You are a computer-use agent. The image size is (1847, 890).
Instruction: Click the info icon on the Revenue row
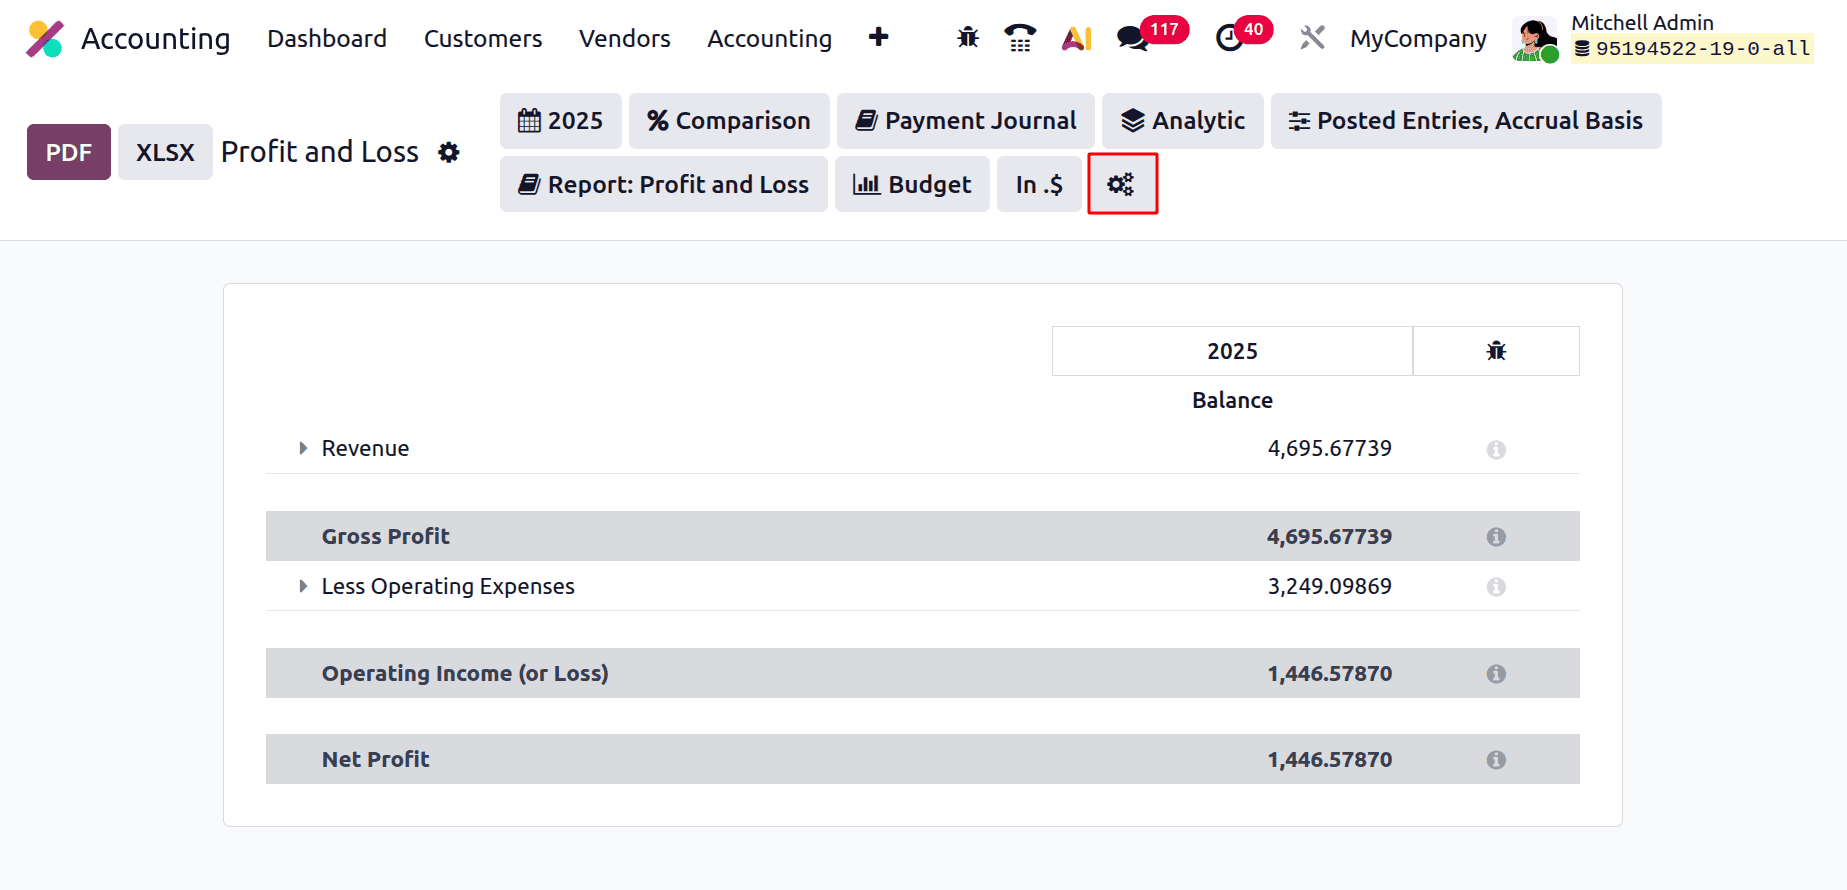coord(1496,449)
